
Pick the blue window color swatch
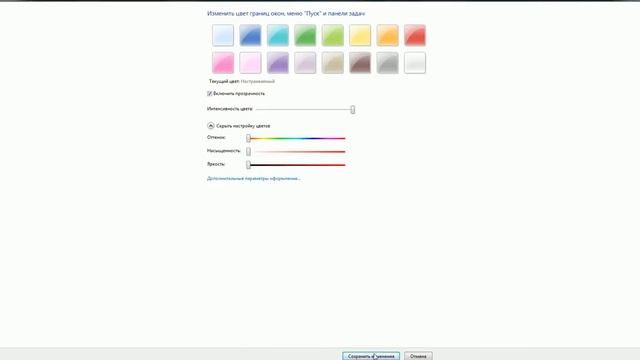(x=250, y=35)
